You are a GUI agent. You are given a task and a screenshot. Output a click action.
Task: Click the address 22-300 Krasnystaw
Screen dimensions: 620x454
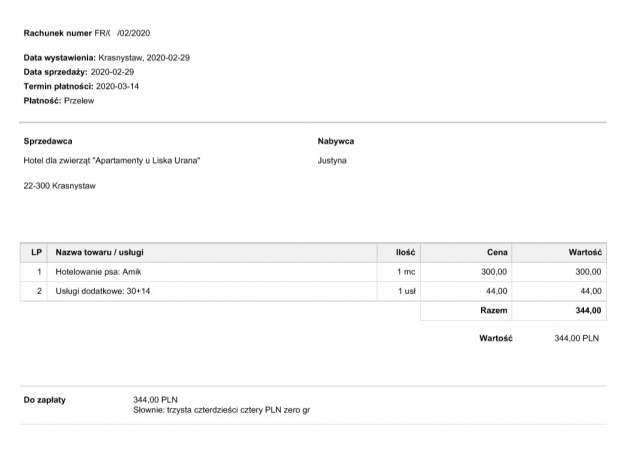[x=60, y=186]
